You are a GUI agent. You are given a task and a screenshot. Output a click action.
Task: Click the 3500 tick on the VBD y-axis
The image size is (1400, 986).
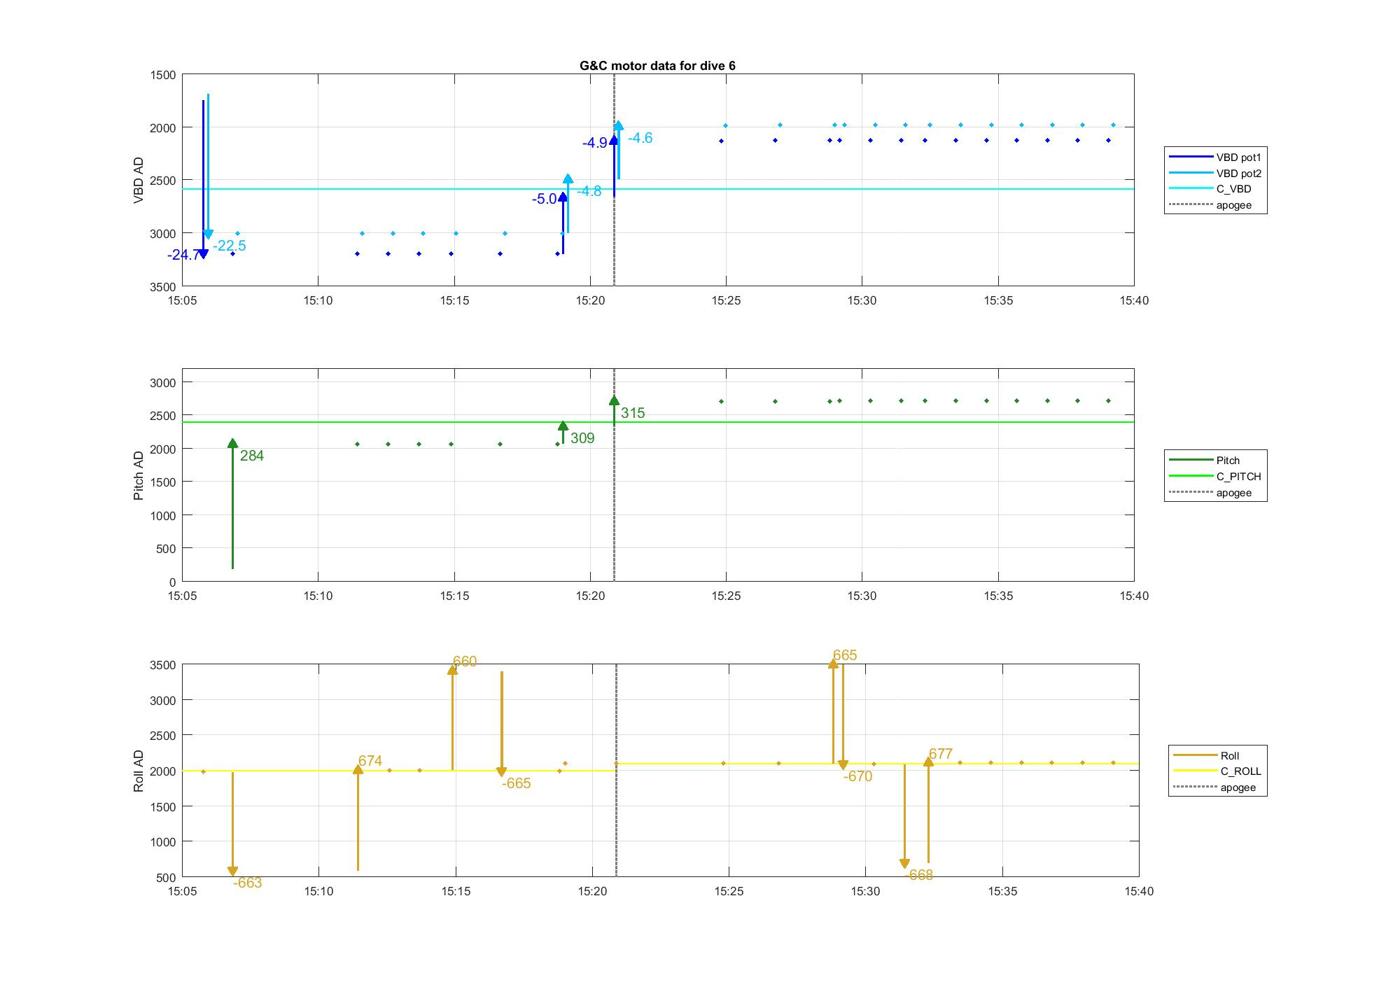click(x=163, y=287)
